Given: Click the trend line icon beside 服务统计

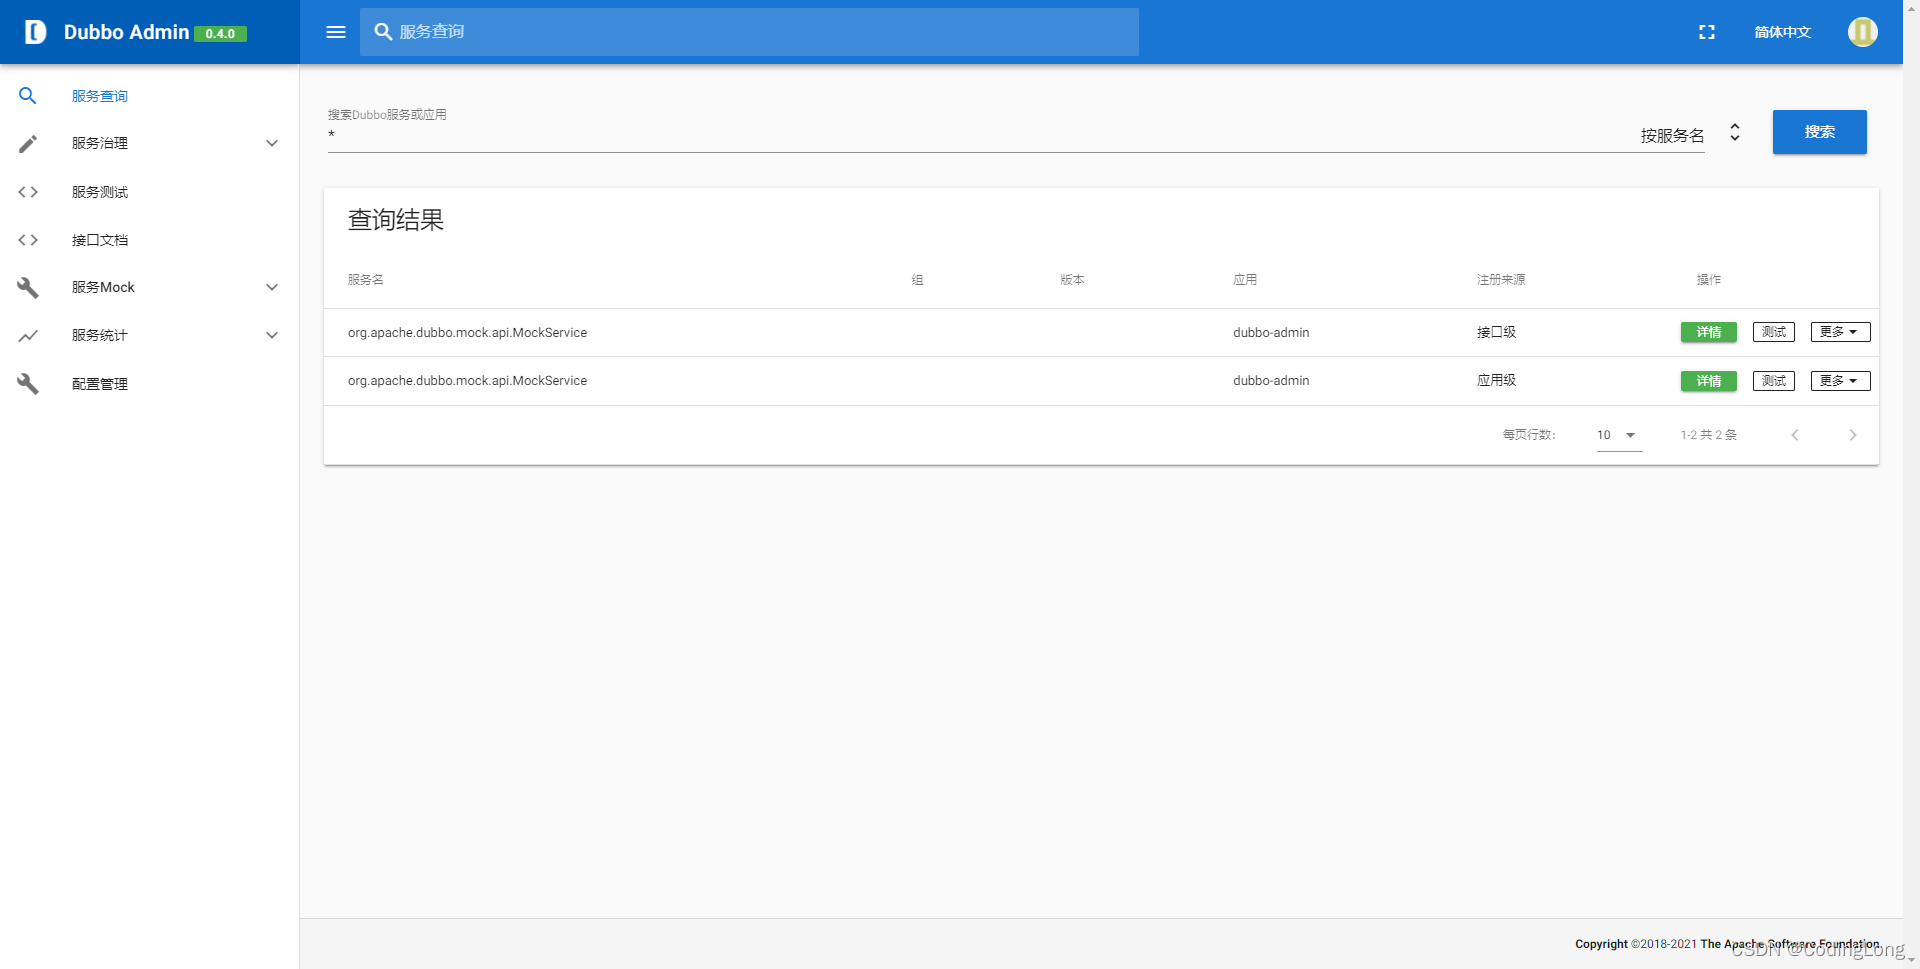Looking at the screenshot, I should (x=28, y=336).
